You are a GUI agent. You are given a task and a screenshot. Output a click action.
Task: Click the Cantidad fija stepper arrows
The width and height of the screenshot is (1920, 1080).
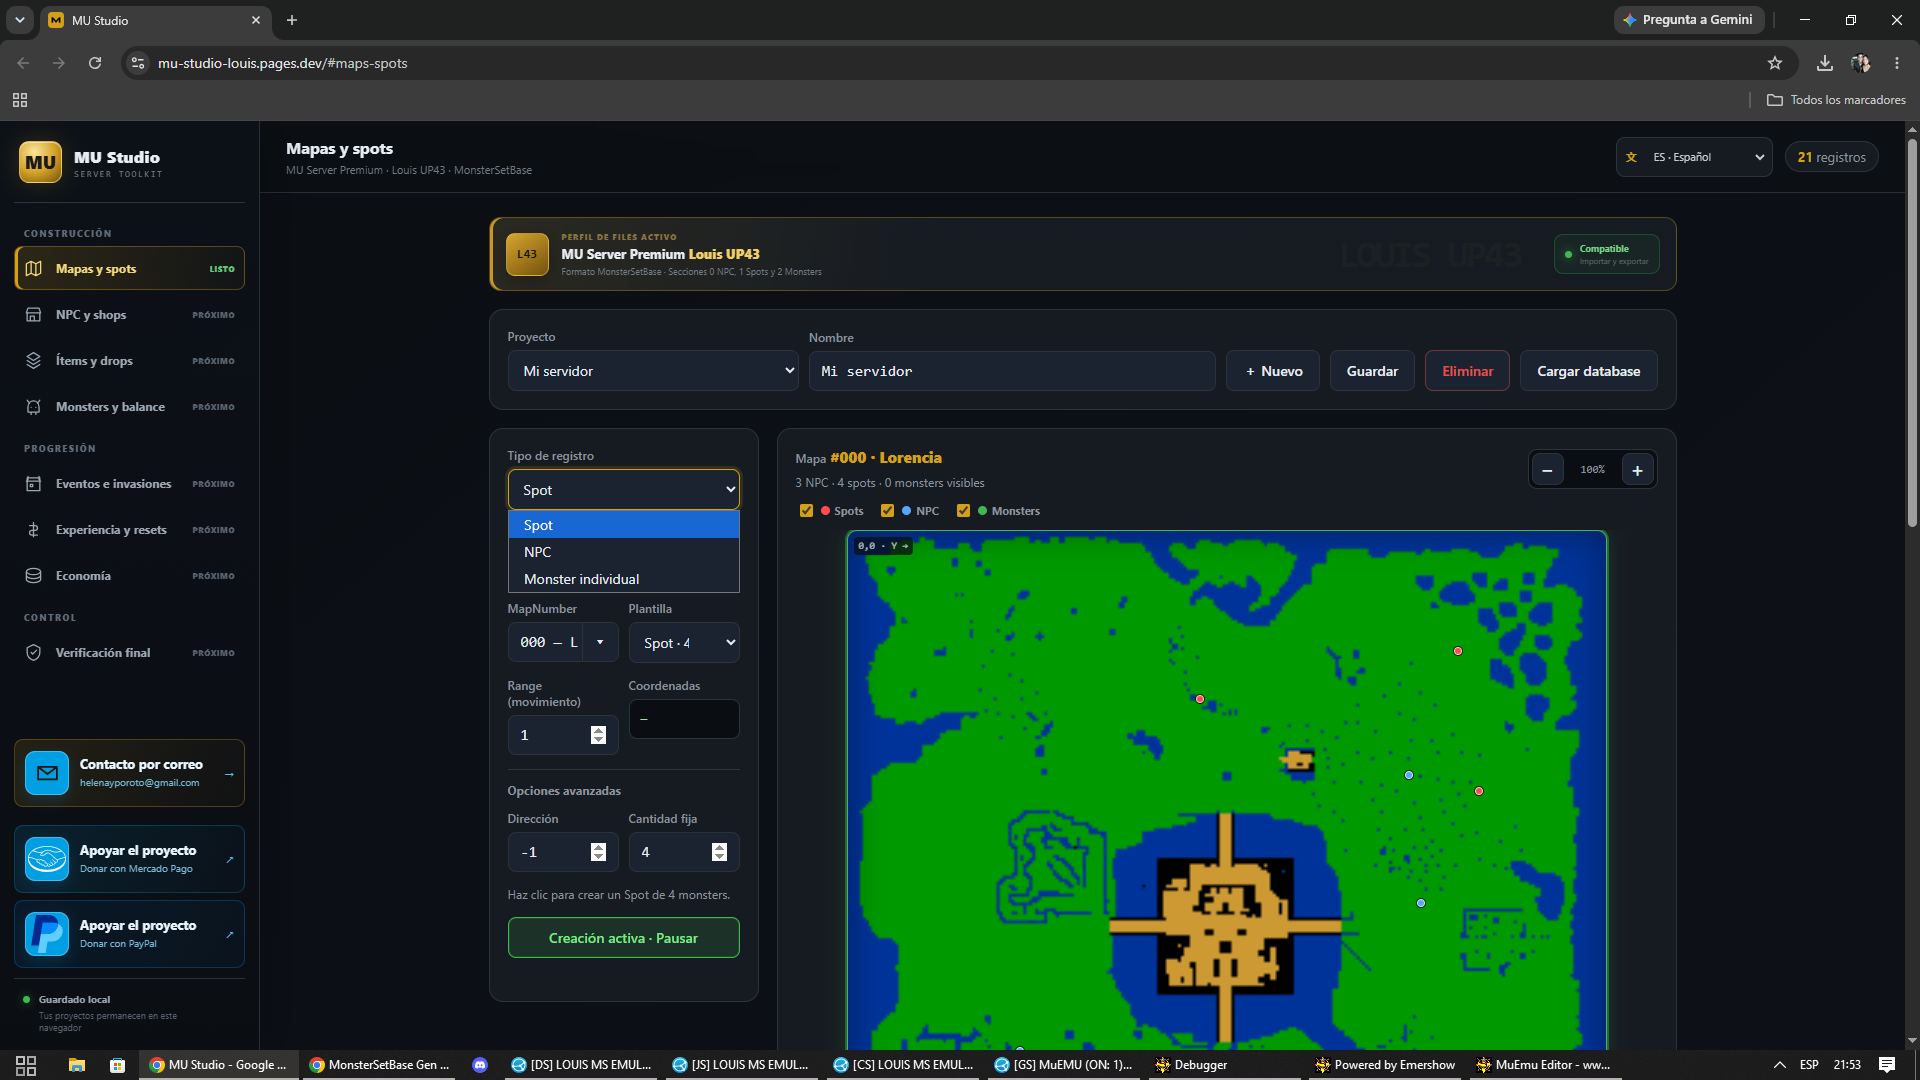pyautogui.click(x=719, y=852)
